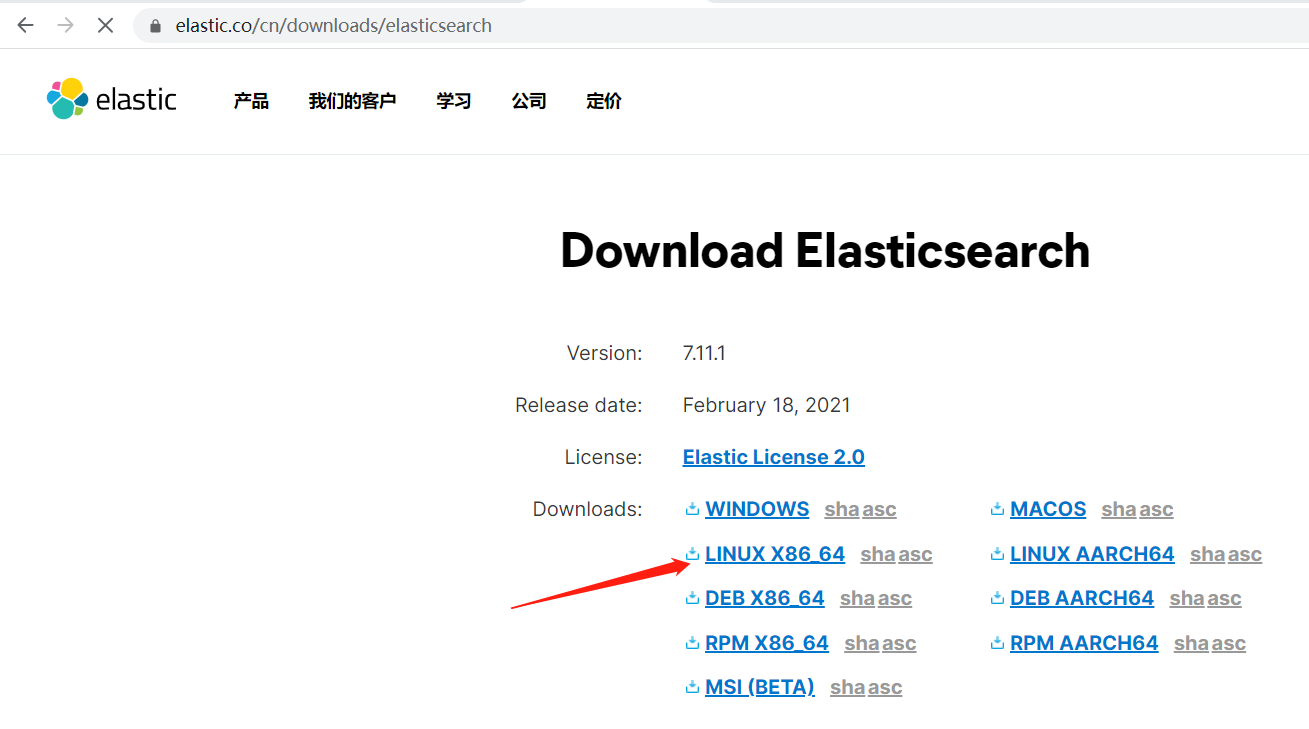Click download icon beside RPM X86_64
The width and height of the screenshot is (1309, 729).
point(692,643)
